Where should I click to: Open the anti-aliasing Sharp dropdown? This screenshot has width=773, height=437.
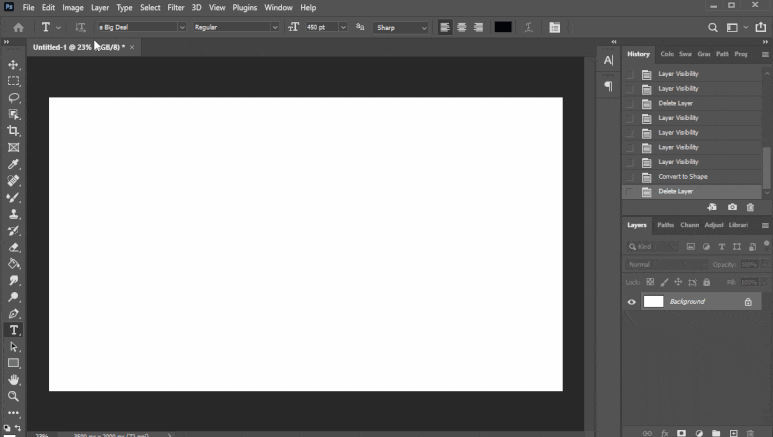point(401,28)
